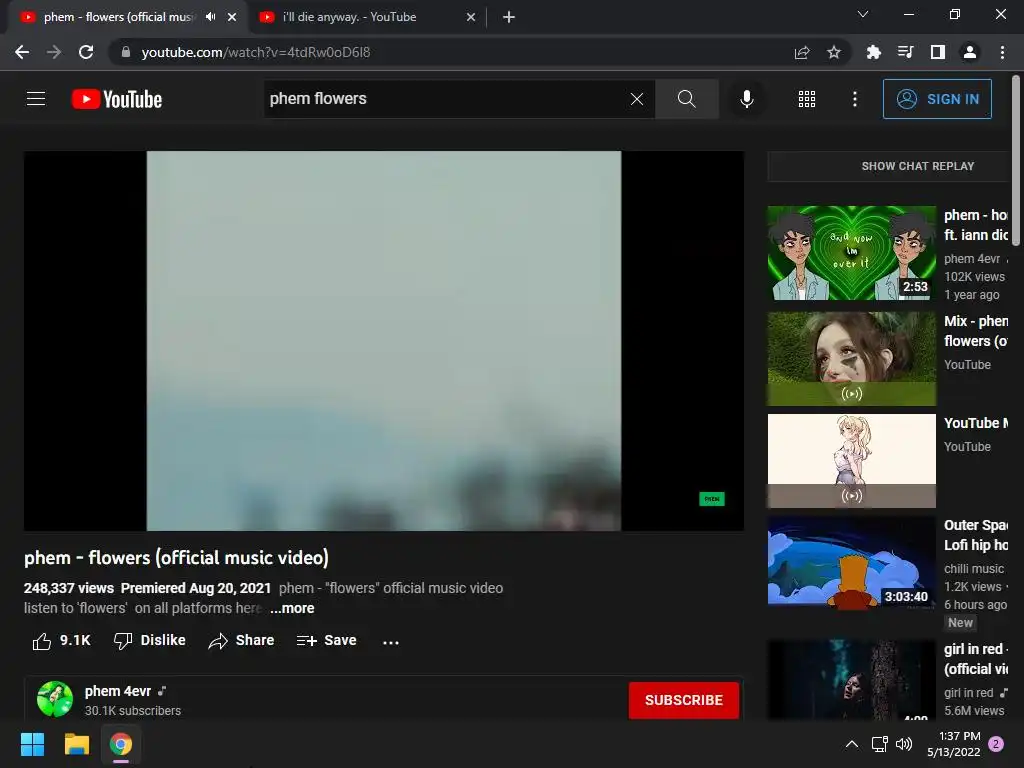
Task: Open network status tray icon
Action: tap(880, 744)
